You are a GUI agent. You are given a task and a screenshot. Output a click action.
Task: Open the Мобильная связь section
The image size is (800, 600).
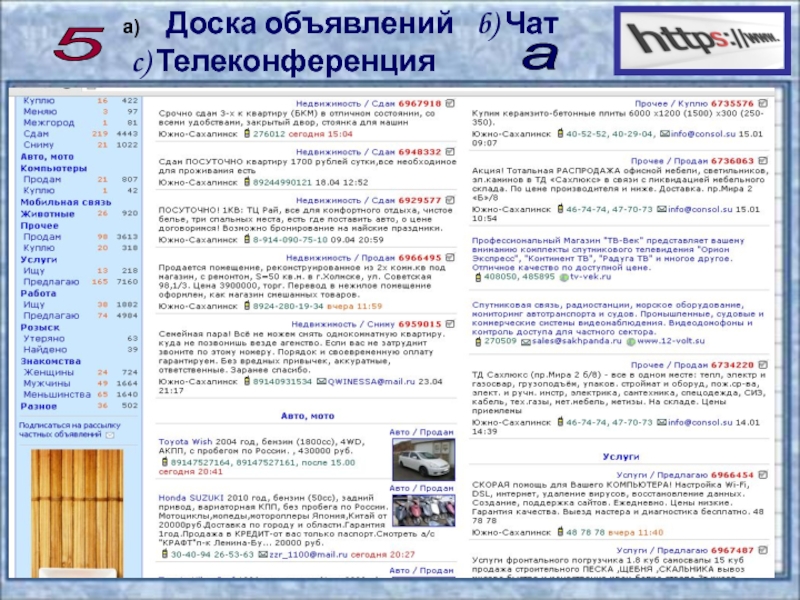tap(66, 202)
